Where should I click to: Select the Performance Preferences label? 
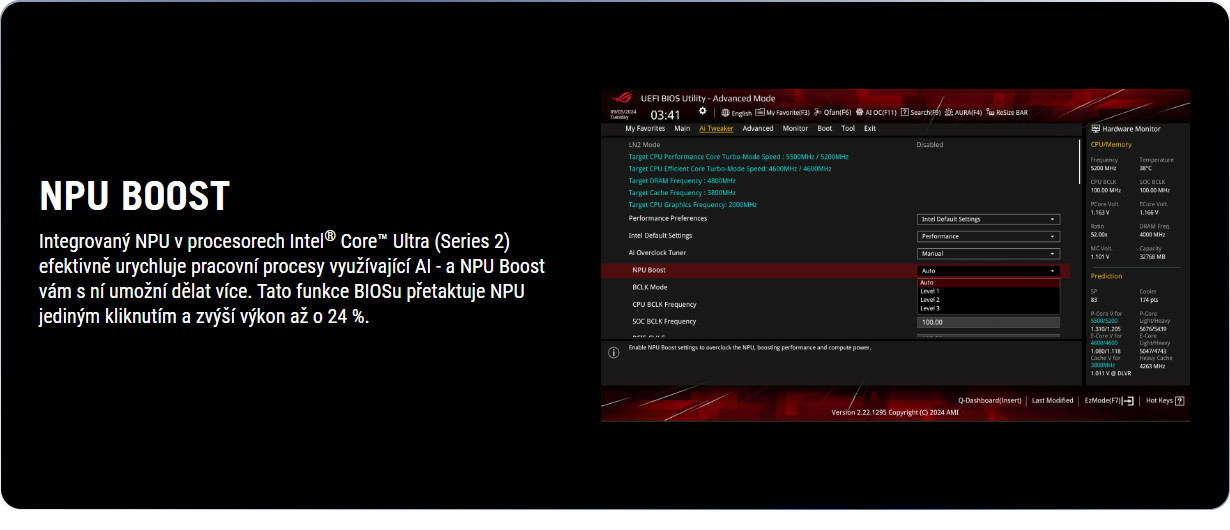coord(667,218)
